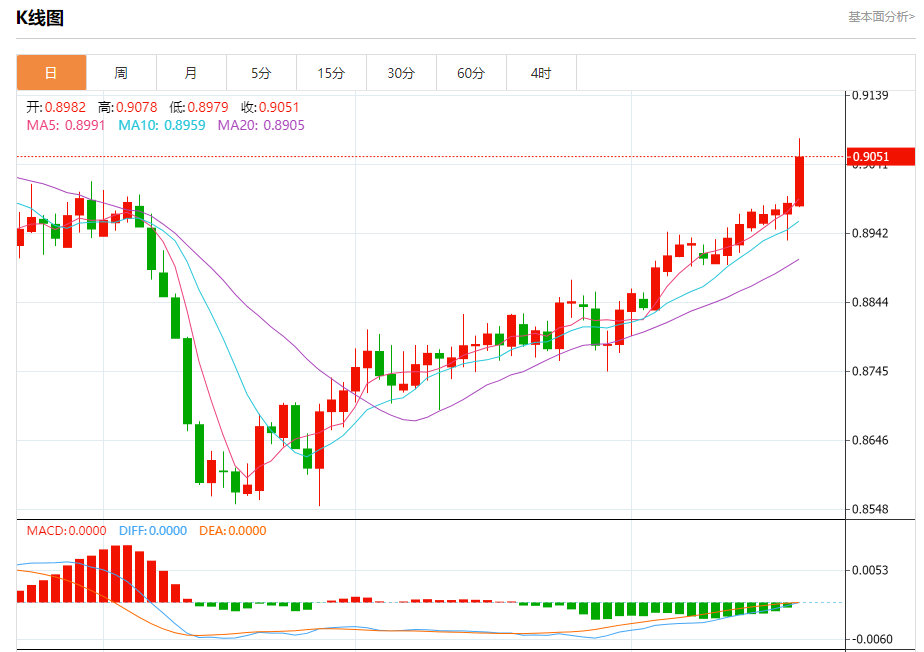This screenshot has height=652, width=924.
Task: Click the 0.8548 price axis label
Action: [870, 509]
